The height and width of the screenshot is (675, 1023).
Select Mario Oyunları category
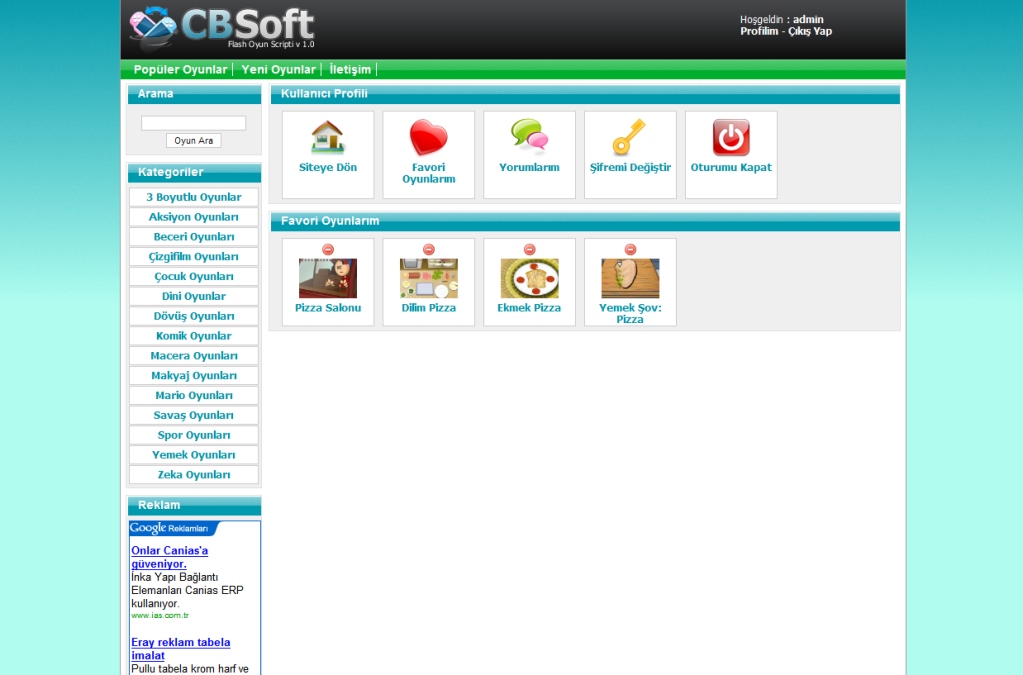tap(194, 395)
